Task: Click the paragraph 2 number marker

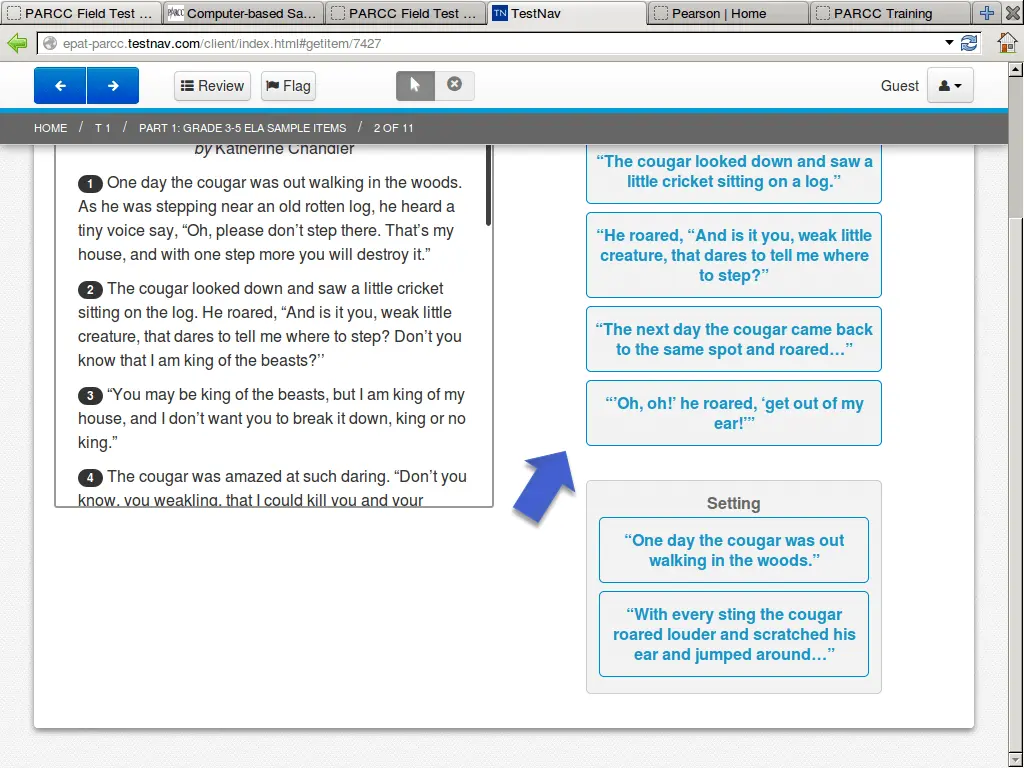Action: [x=90, y=289]
